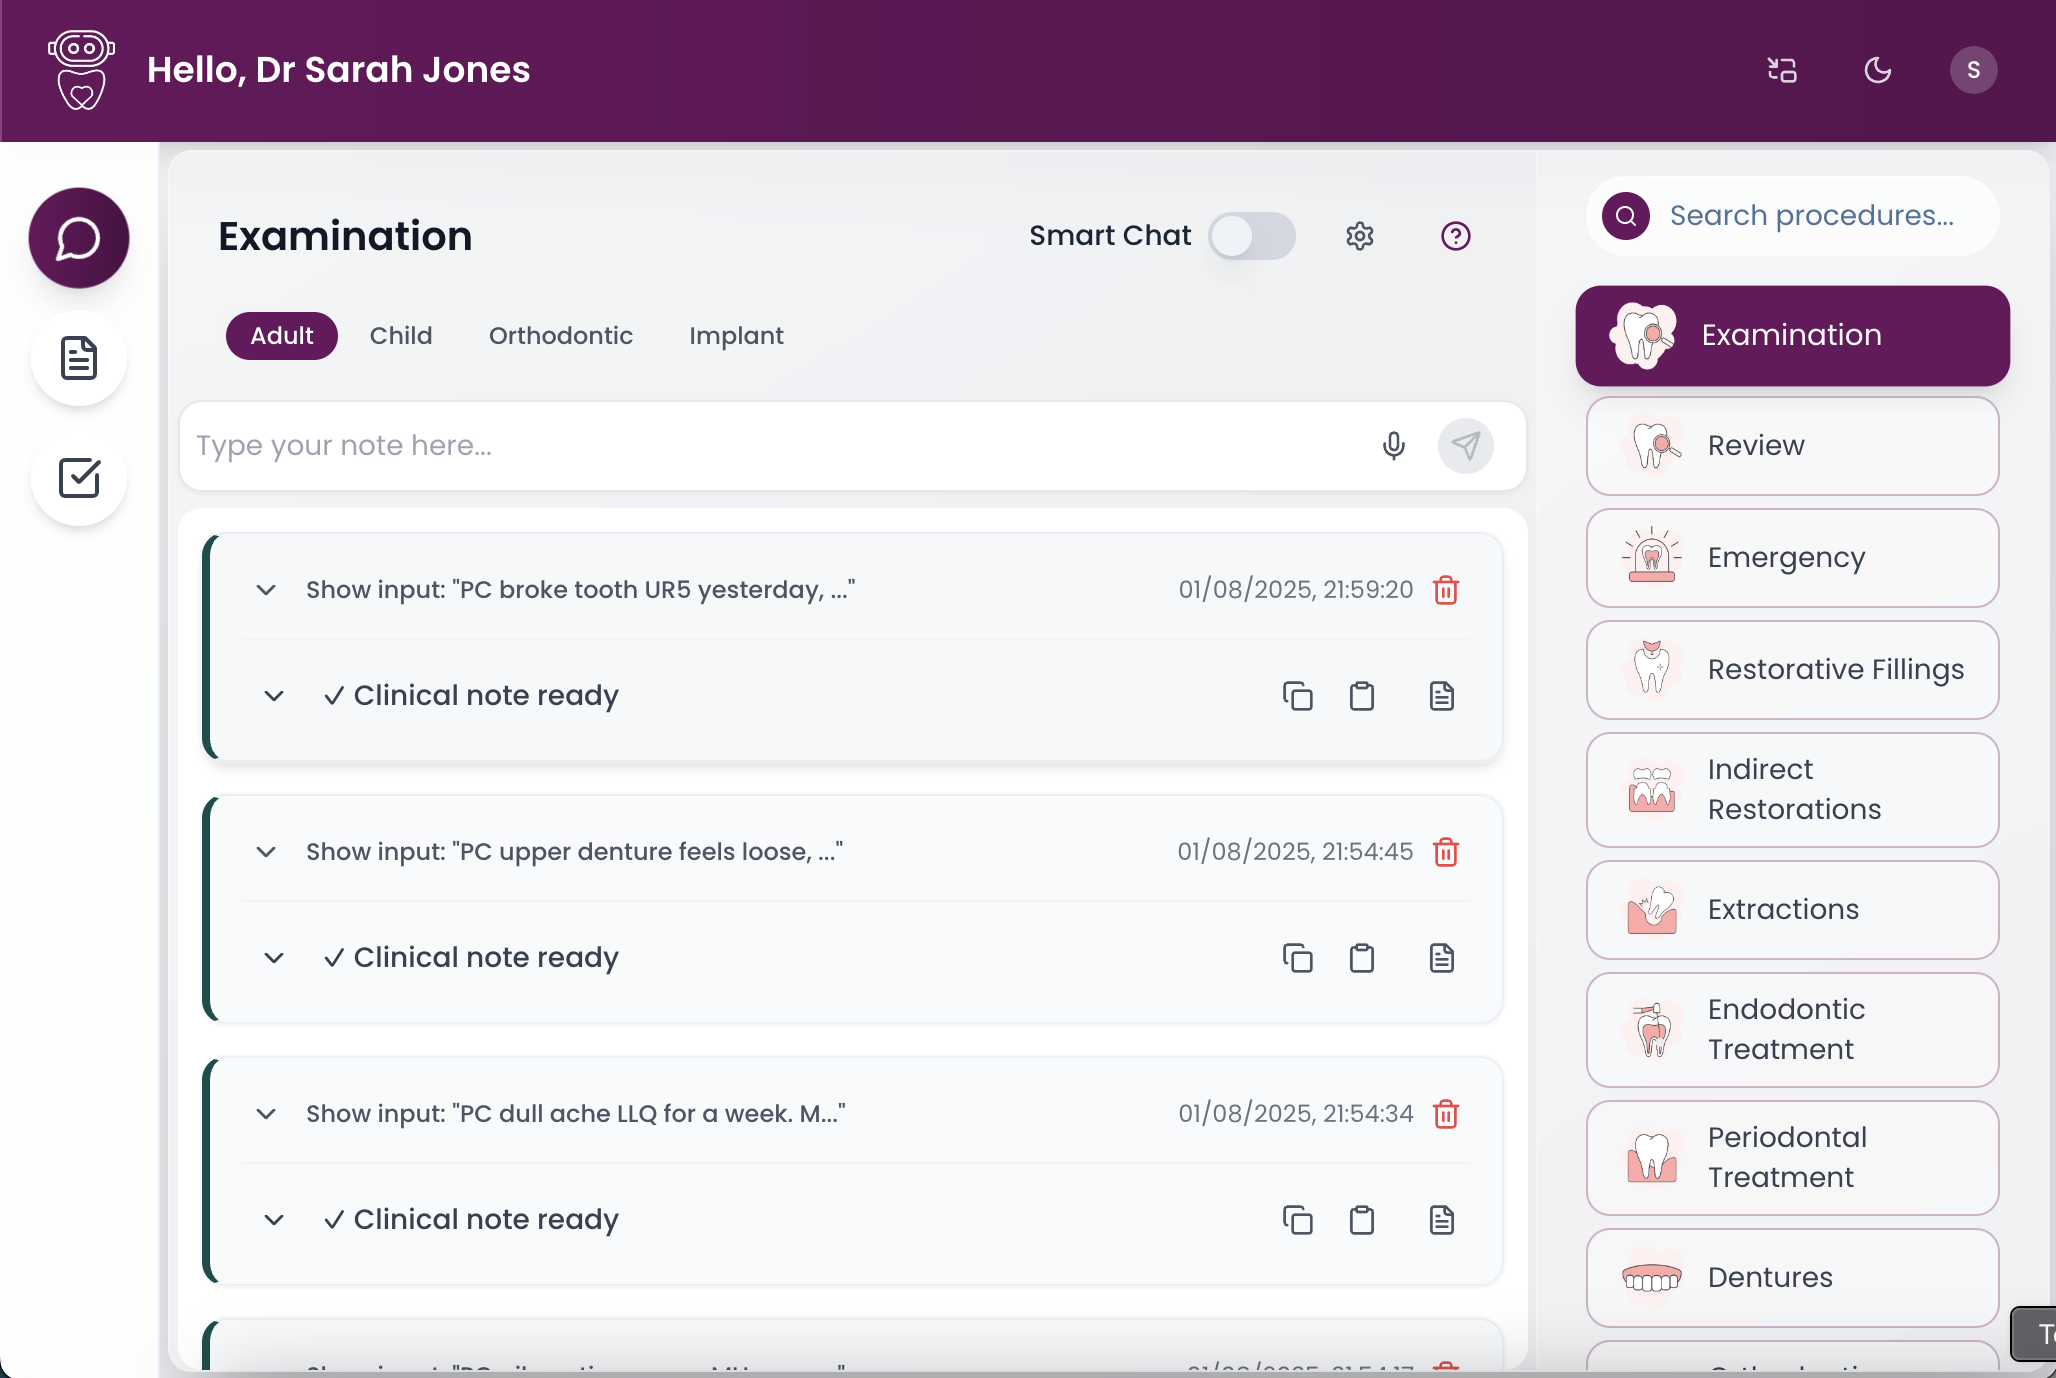Screen dimensions: 2056x1378
Task: Enable the Smart Chat toggle
Action: click(1252, 236)
